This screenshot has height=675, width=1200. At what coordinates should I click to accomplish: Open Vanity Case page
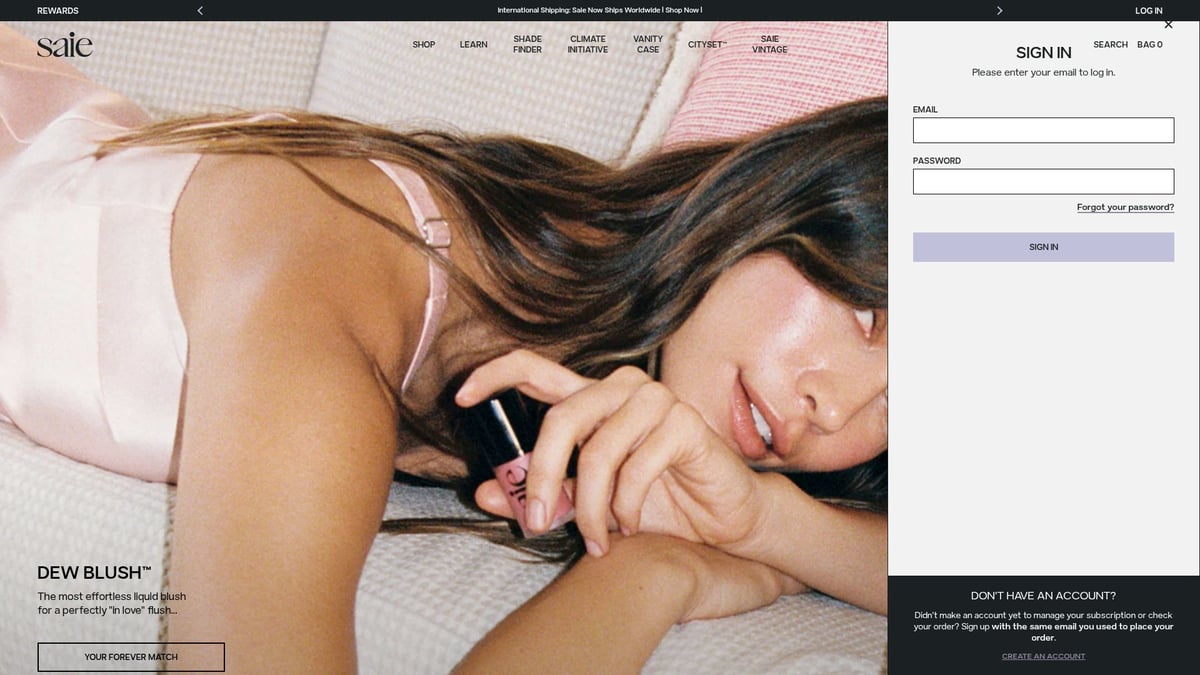pos(648,44)
